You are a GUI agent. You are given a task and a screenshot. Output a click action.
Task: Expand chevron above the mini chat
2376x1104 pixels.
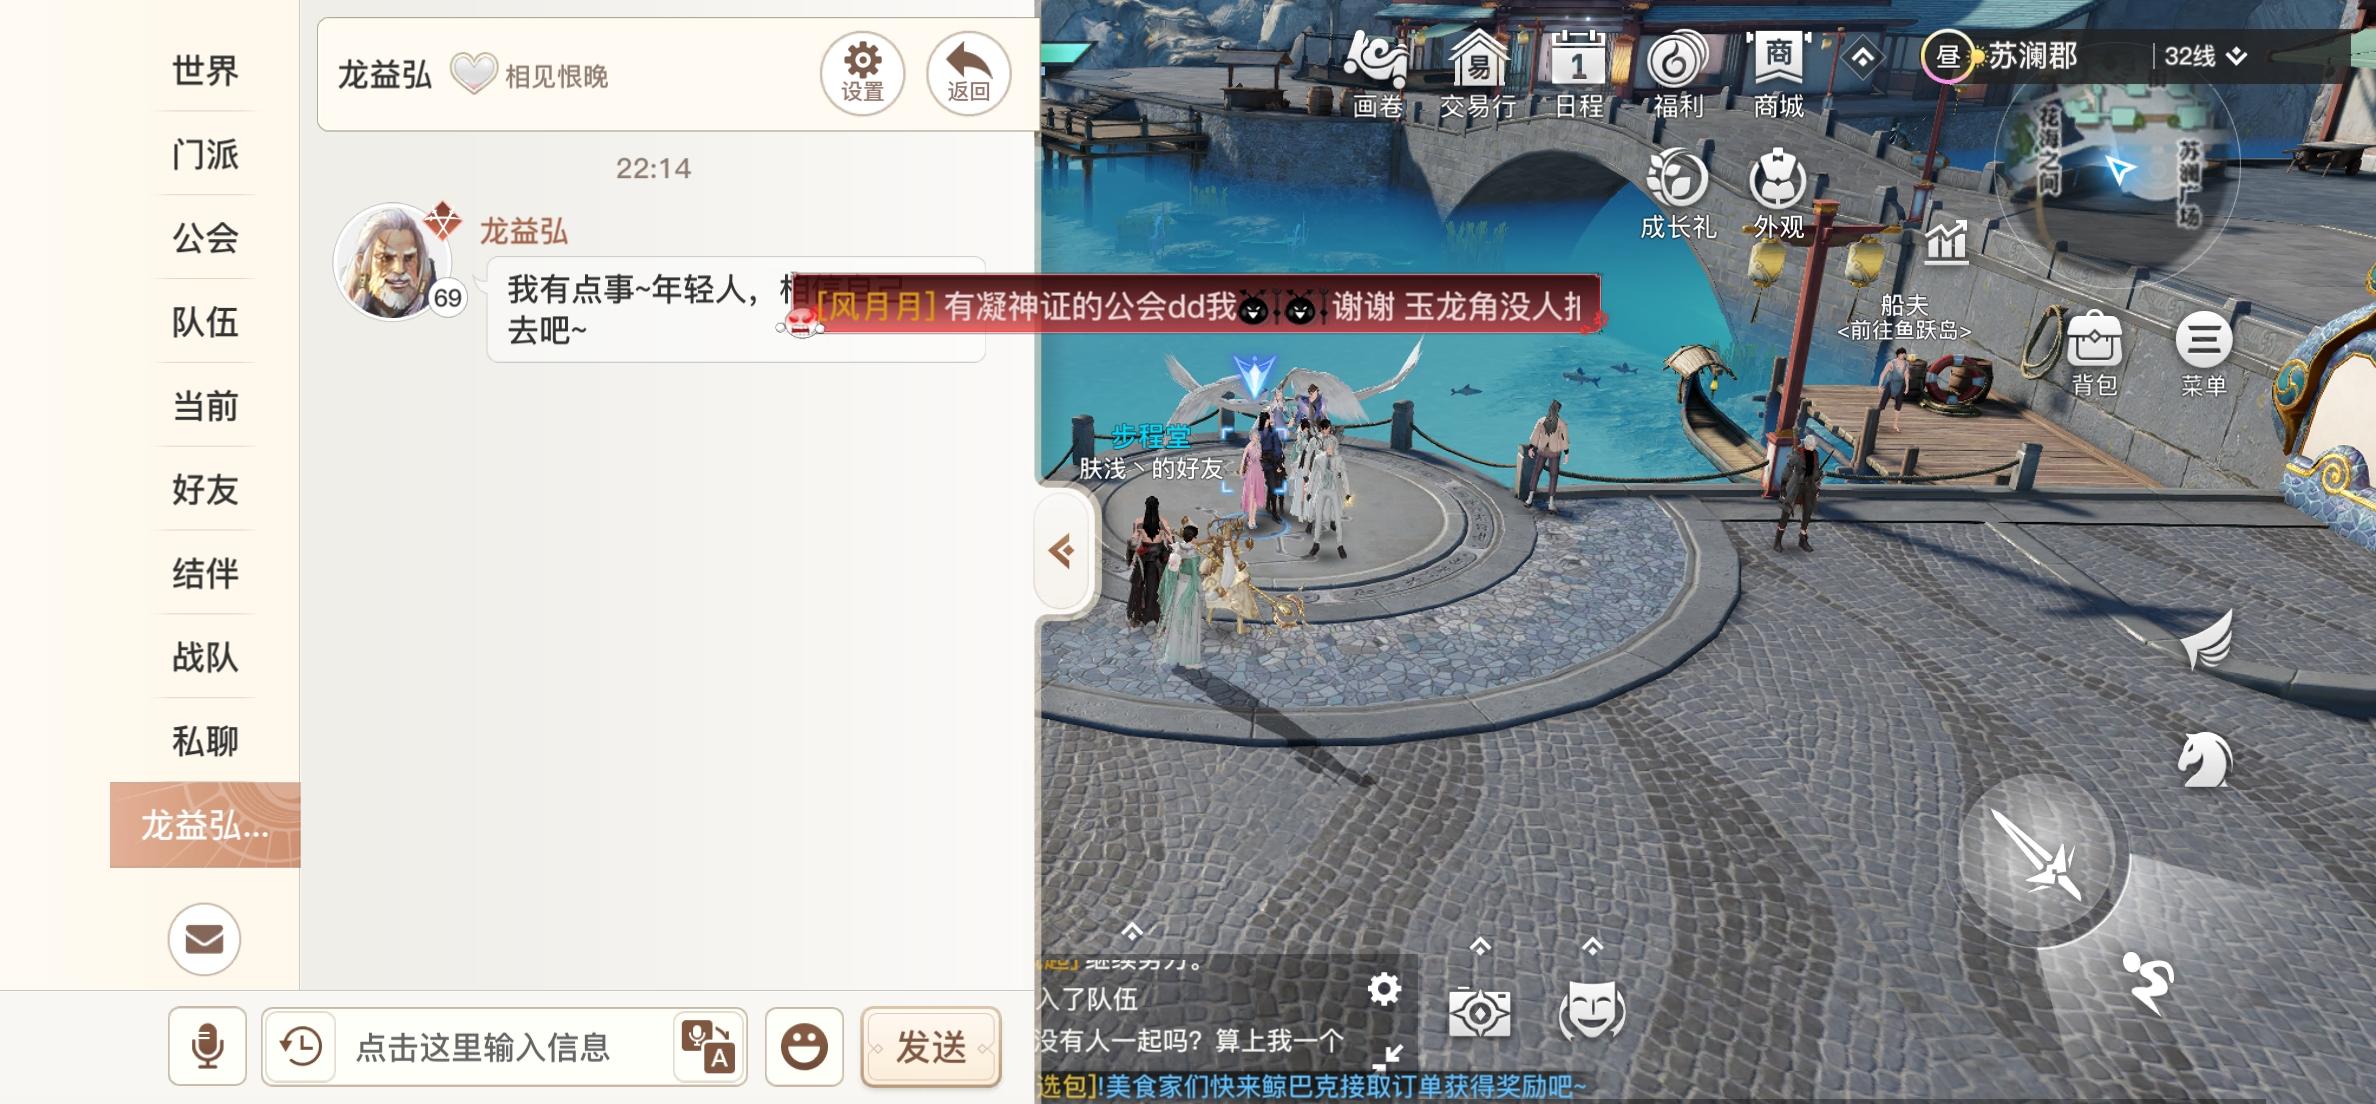(x=1132, y=931)
